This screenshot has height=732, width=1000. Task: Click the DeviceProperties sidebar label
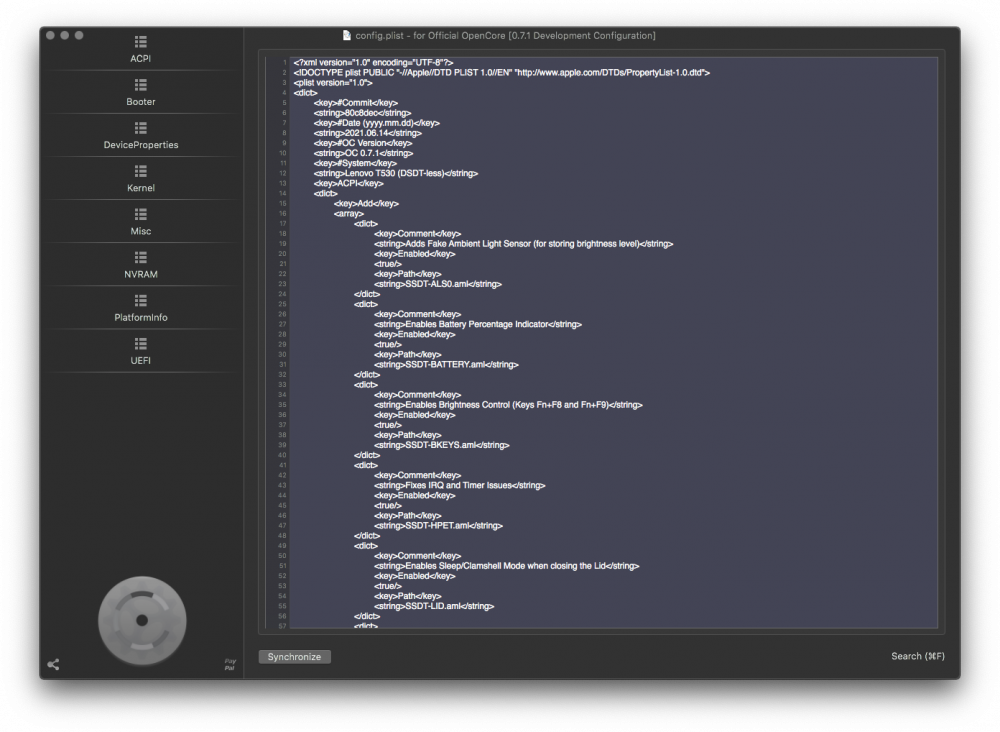141,145
